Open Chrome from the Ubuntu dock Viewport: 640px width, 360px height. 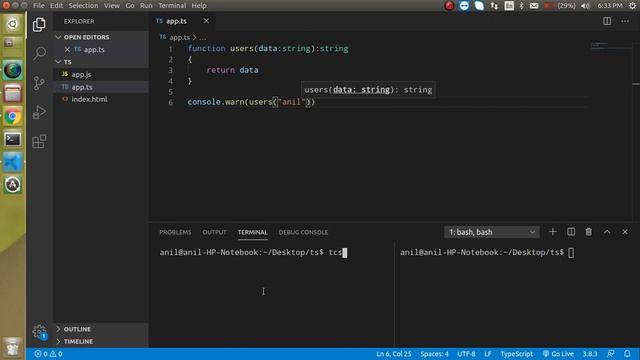click(x=13, y=117)
